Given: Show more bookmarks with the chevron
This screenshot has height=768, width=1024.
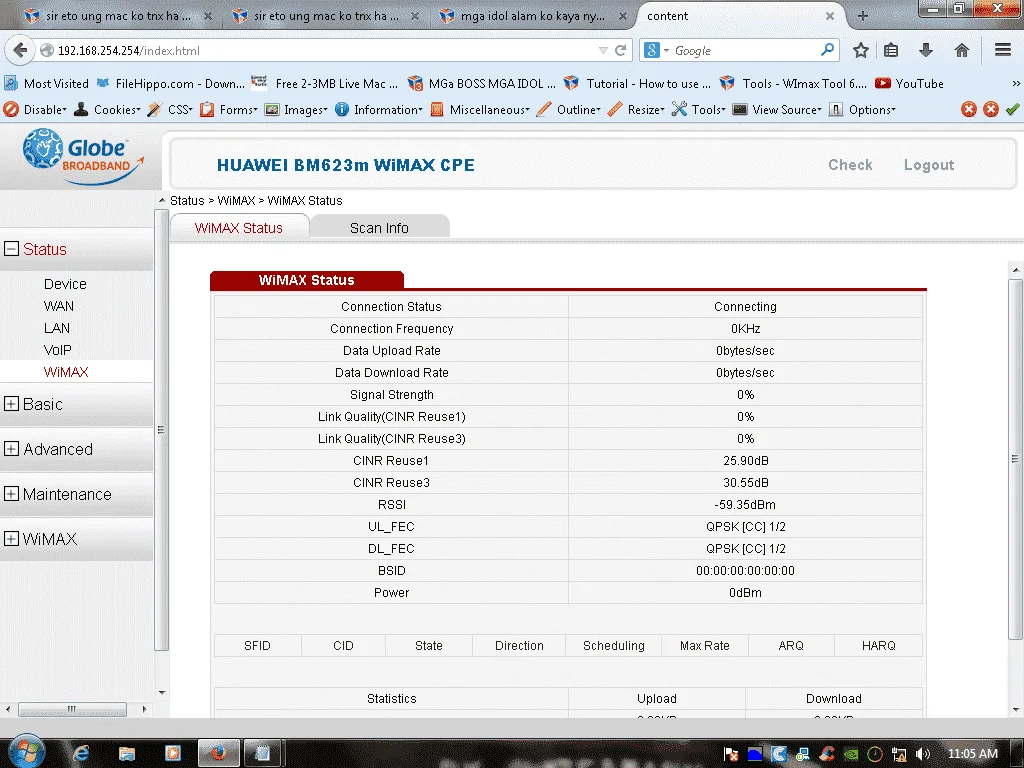Looking at the screenshot, I should [1016, 84].
